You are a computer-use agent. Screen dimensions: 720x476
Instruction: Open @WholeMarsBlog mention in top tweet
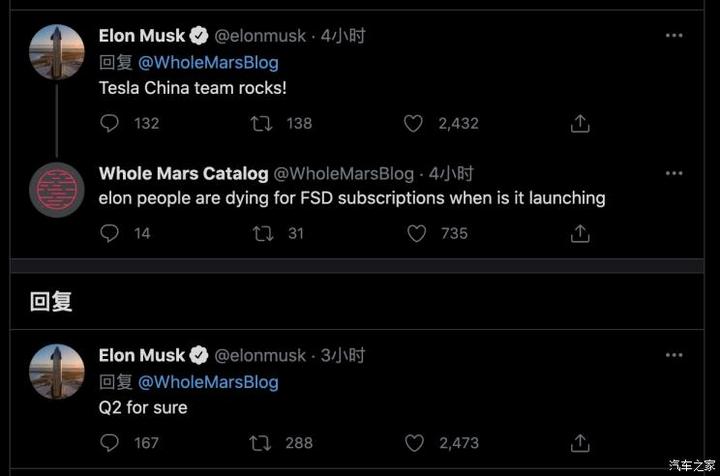click(208, 62)
